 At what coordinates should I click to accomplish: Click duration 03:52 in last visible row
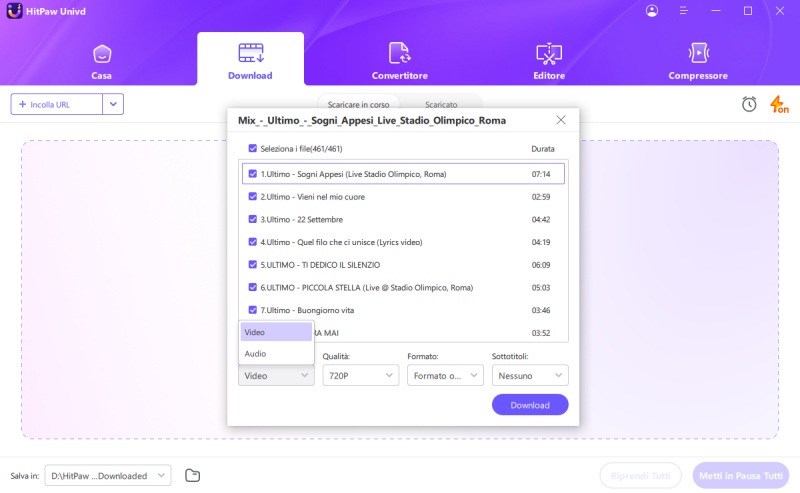[541, 333]
